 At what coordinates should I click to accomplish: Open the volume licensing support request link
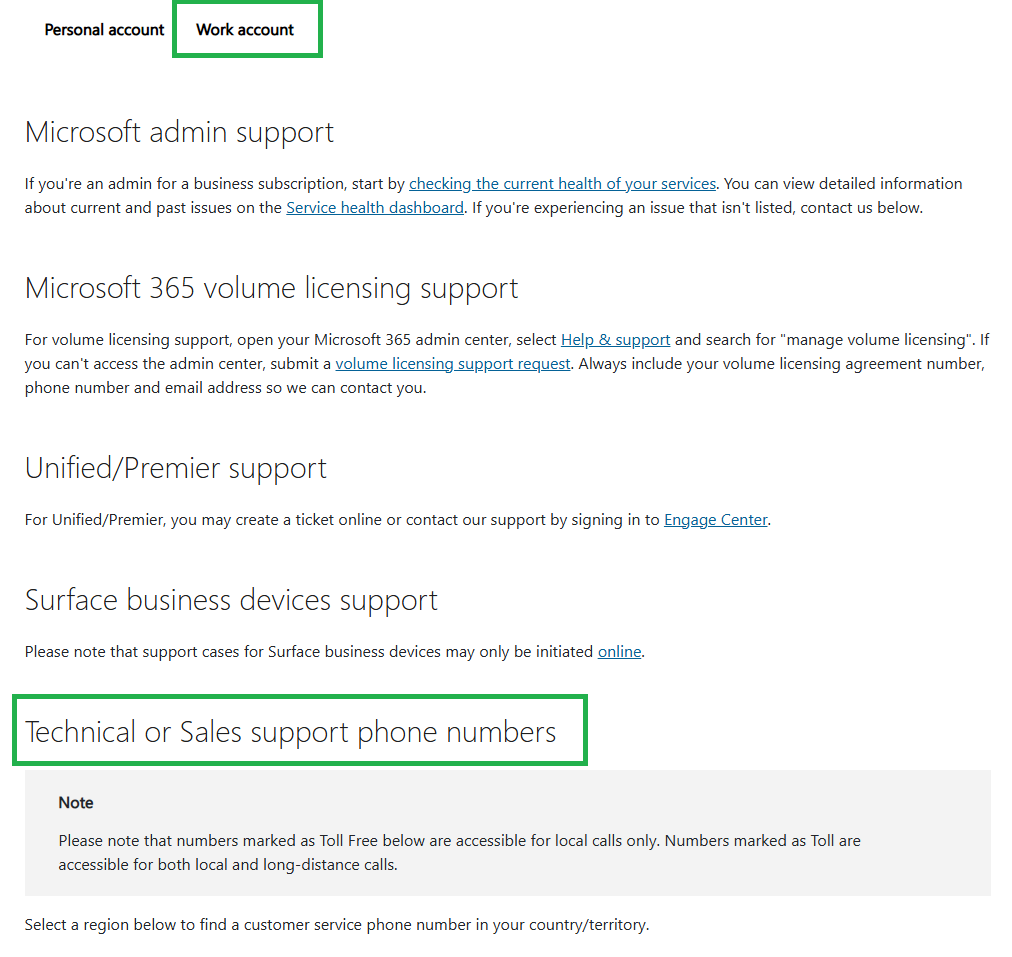452,364
